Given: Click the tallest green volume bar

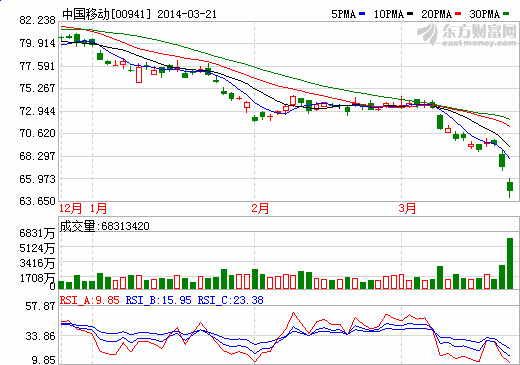Looking at the screenshot, I should coord(510,263).
